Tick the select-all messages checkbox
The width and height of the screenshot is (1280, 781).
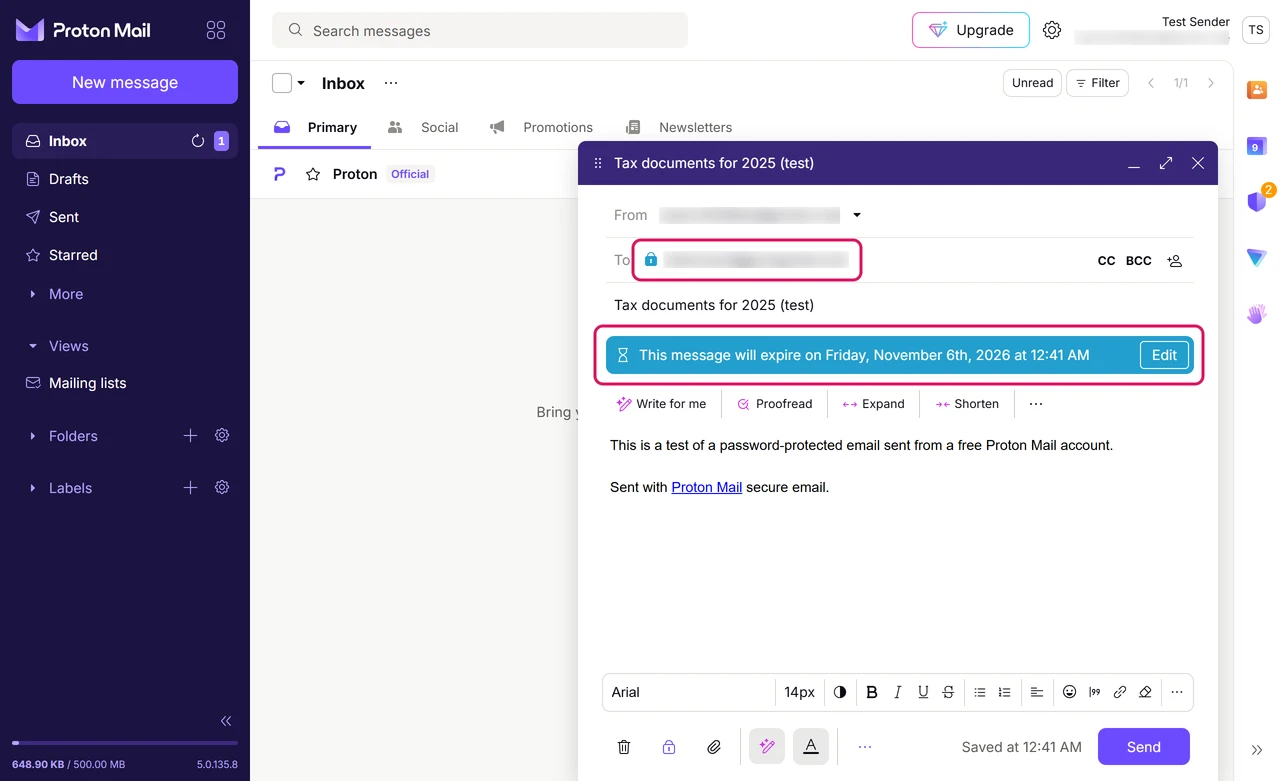(x=282, y=83)
